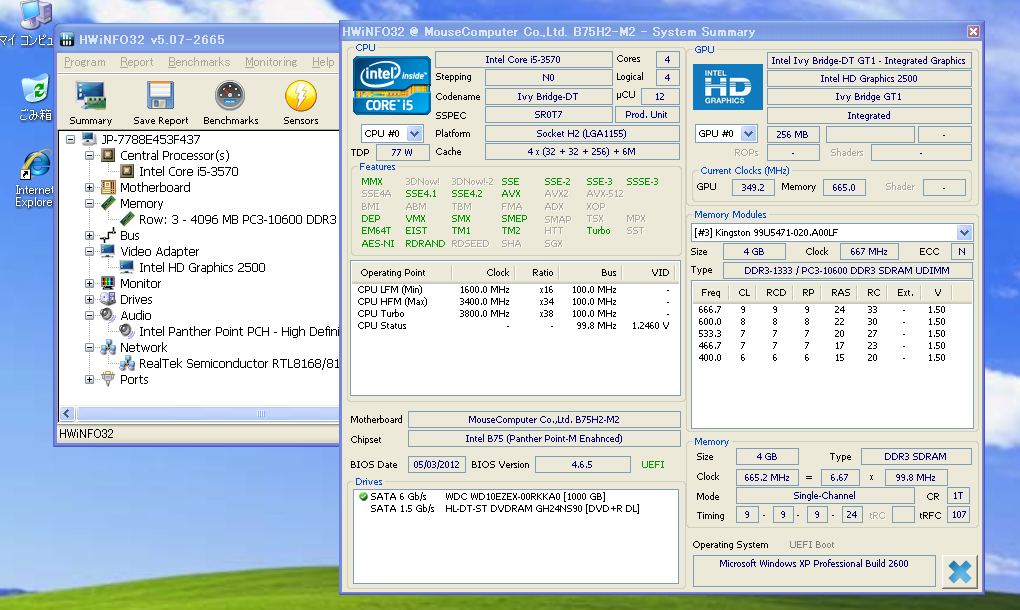Click the Intel HD Graphics logo
This screenshot has width=1020, height=610.
pos(727,86)
